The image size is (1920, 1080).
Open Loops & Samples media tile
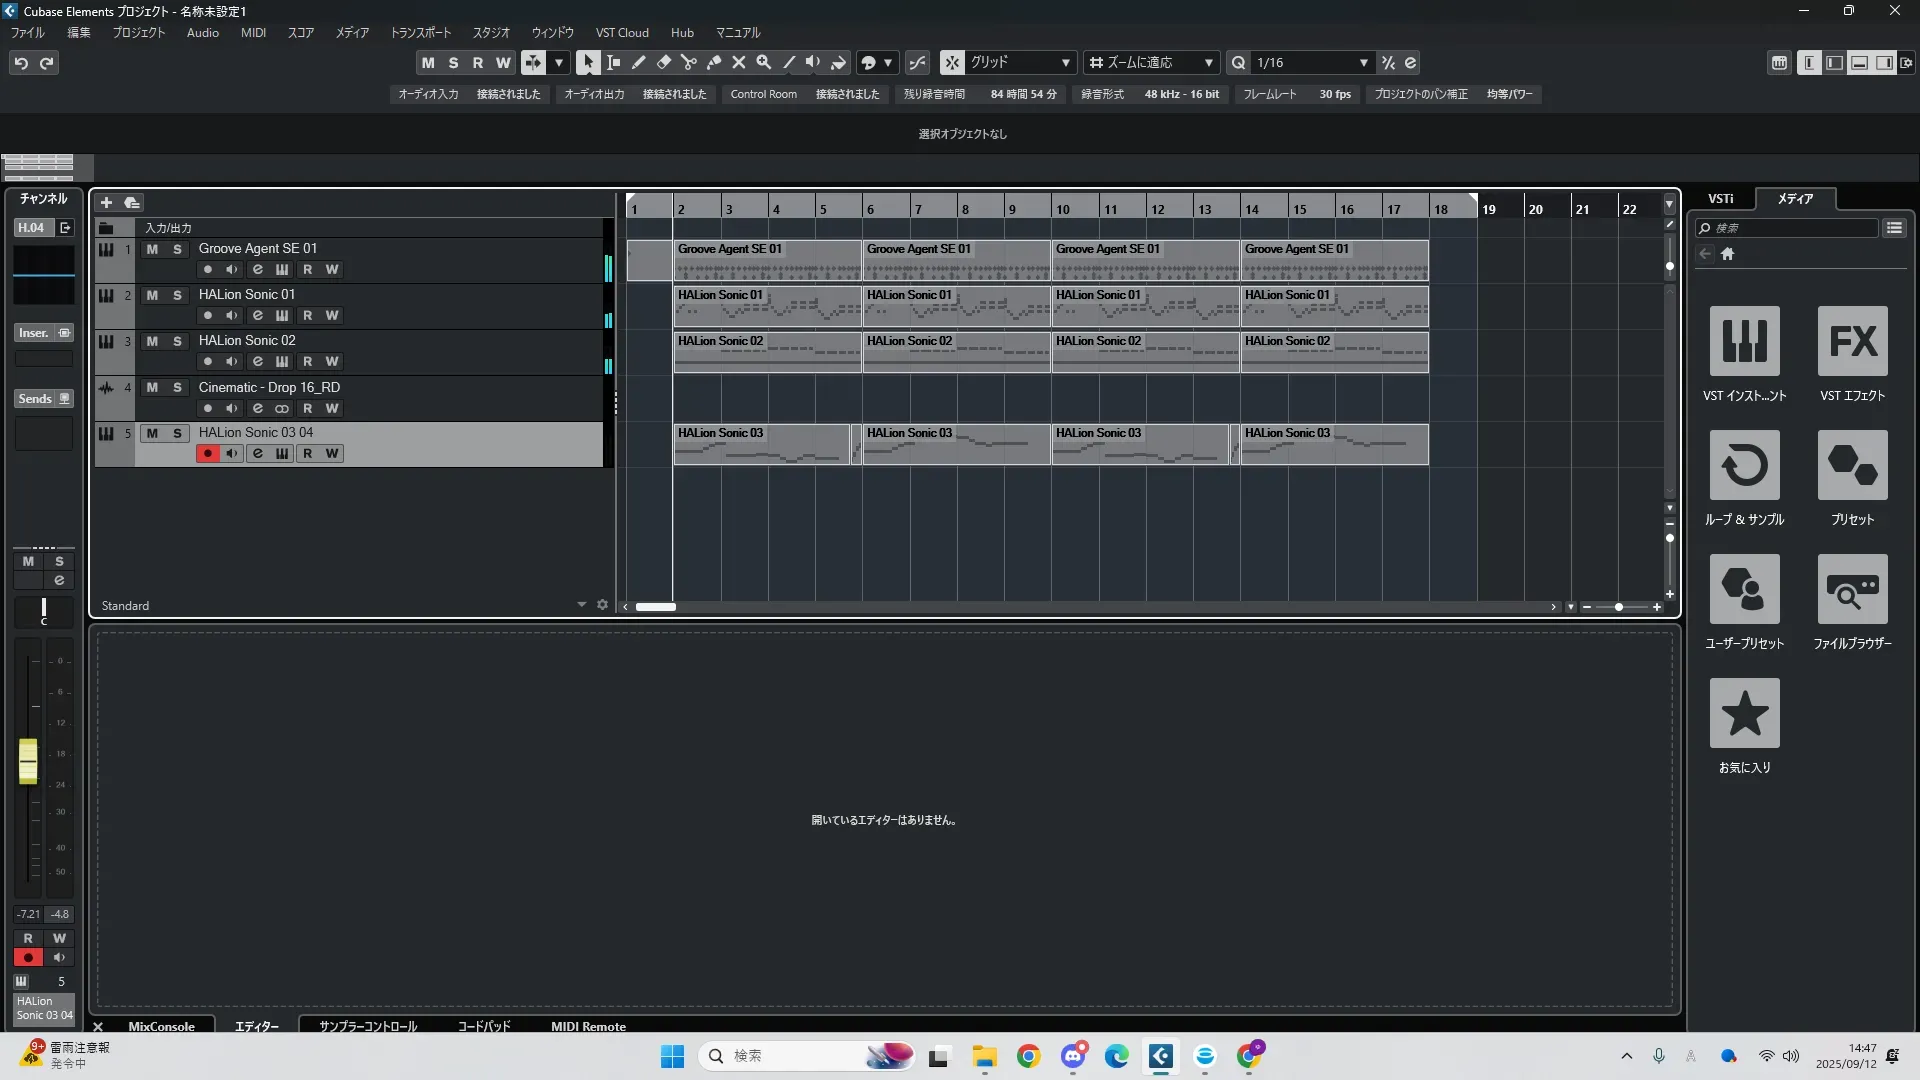1744,465
